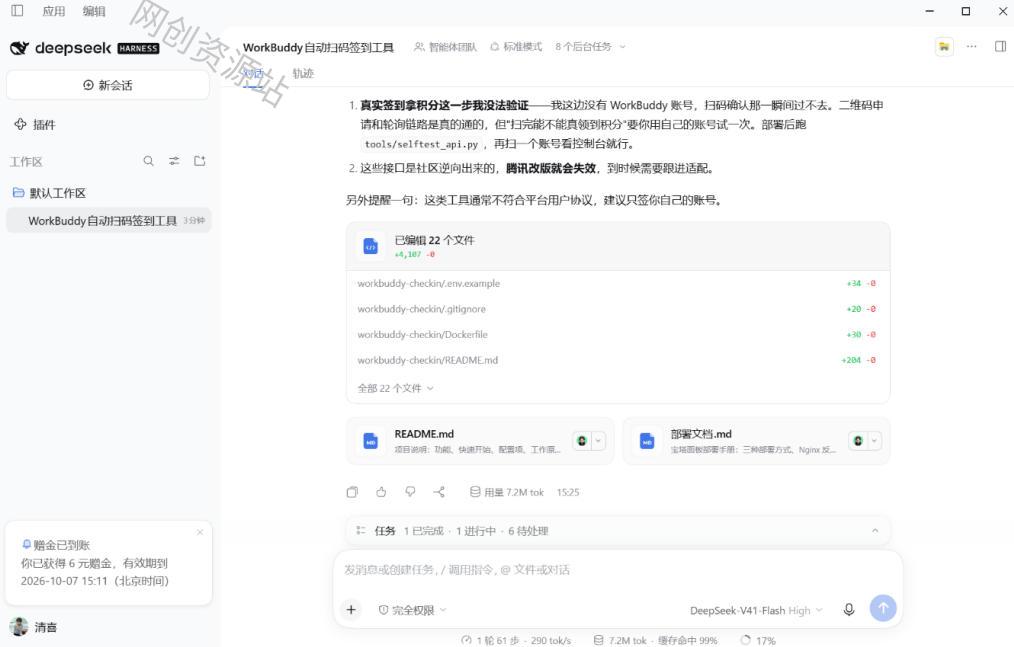The width and height of the screenshot is (1014, 647).
Task: Click the WorkBuddy自动扫码签到工具 header title
Action: 318,47
